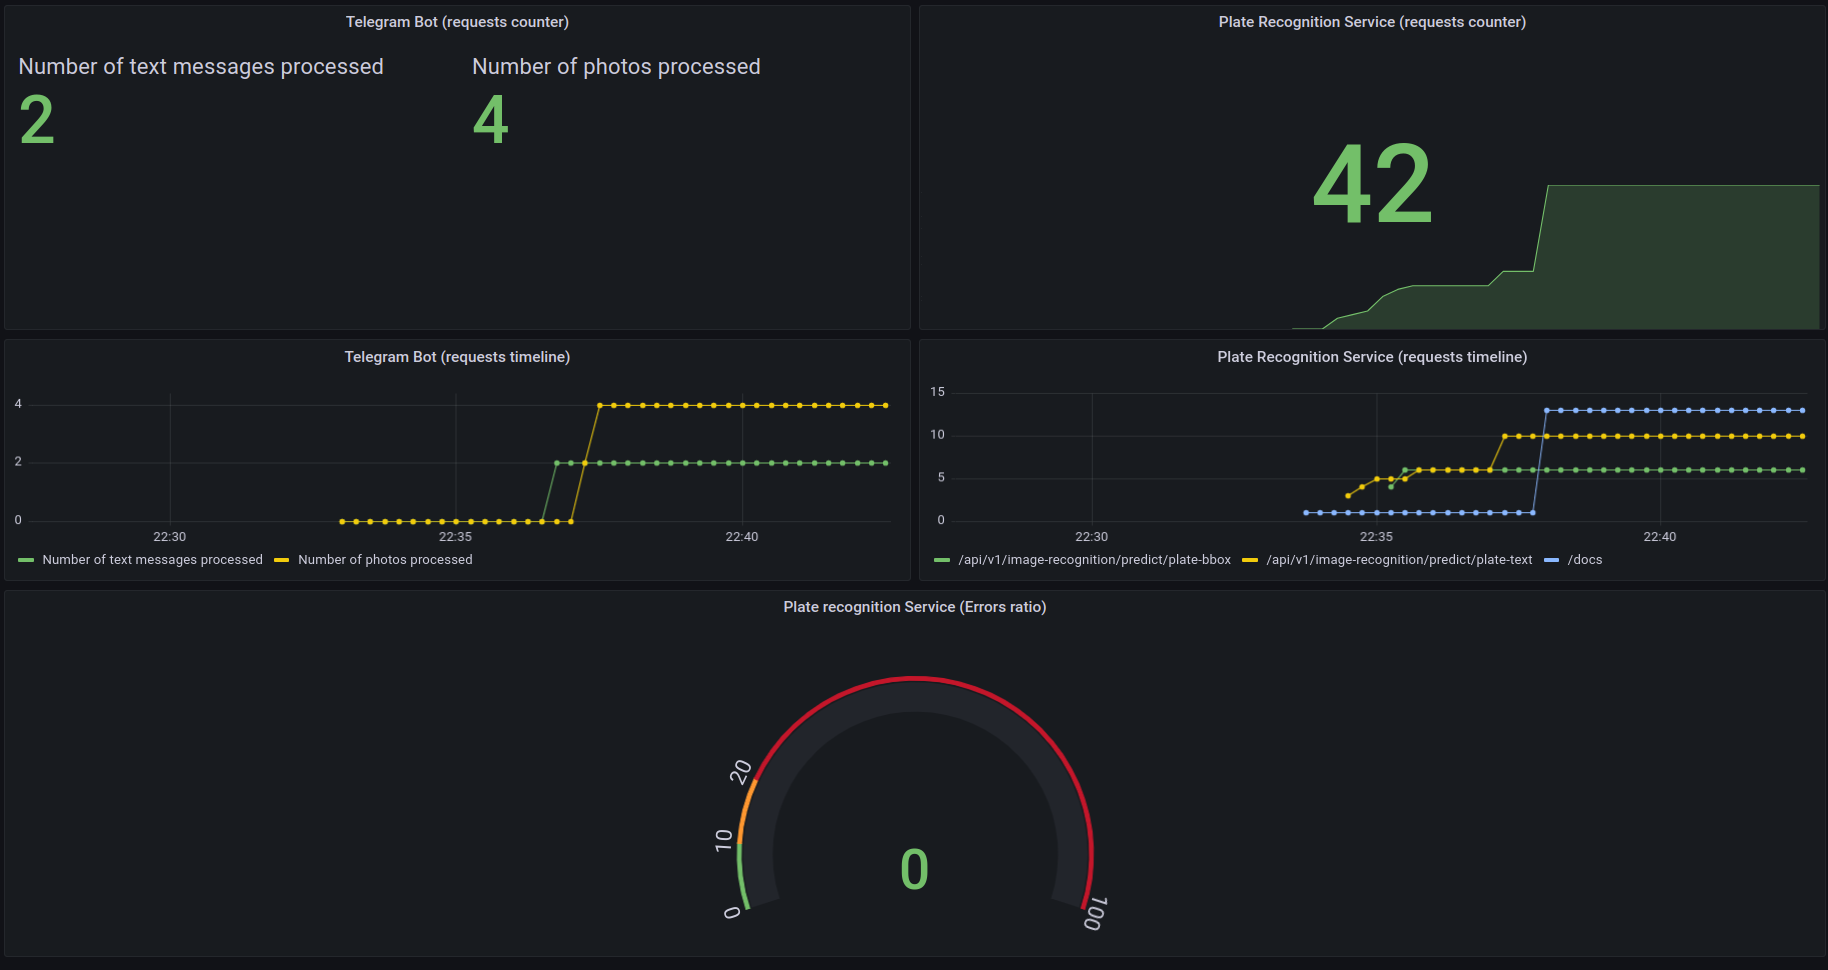The width and height of the screenshot is (1828, 970).
Task: Click 22:40 tick on Telegram Bot timeline
Action: coord(742,537)
